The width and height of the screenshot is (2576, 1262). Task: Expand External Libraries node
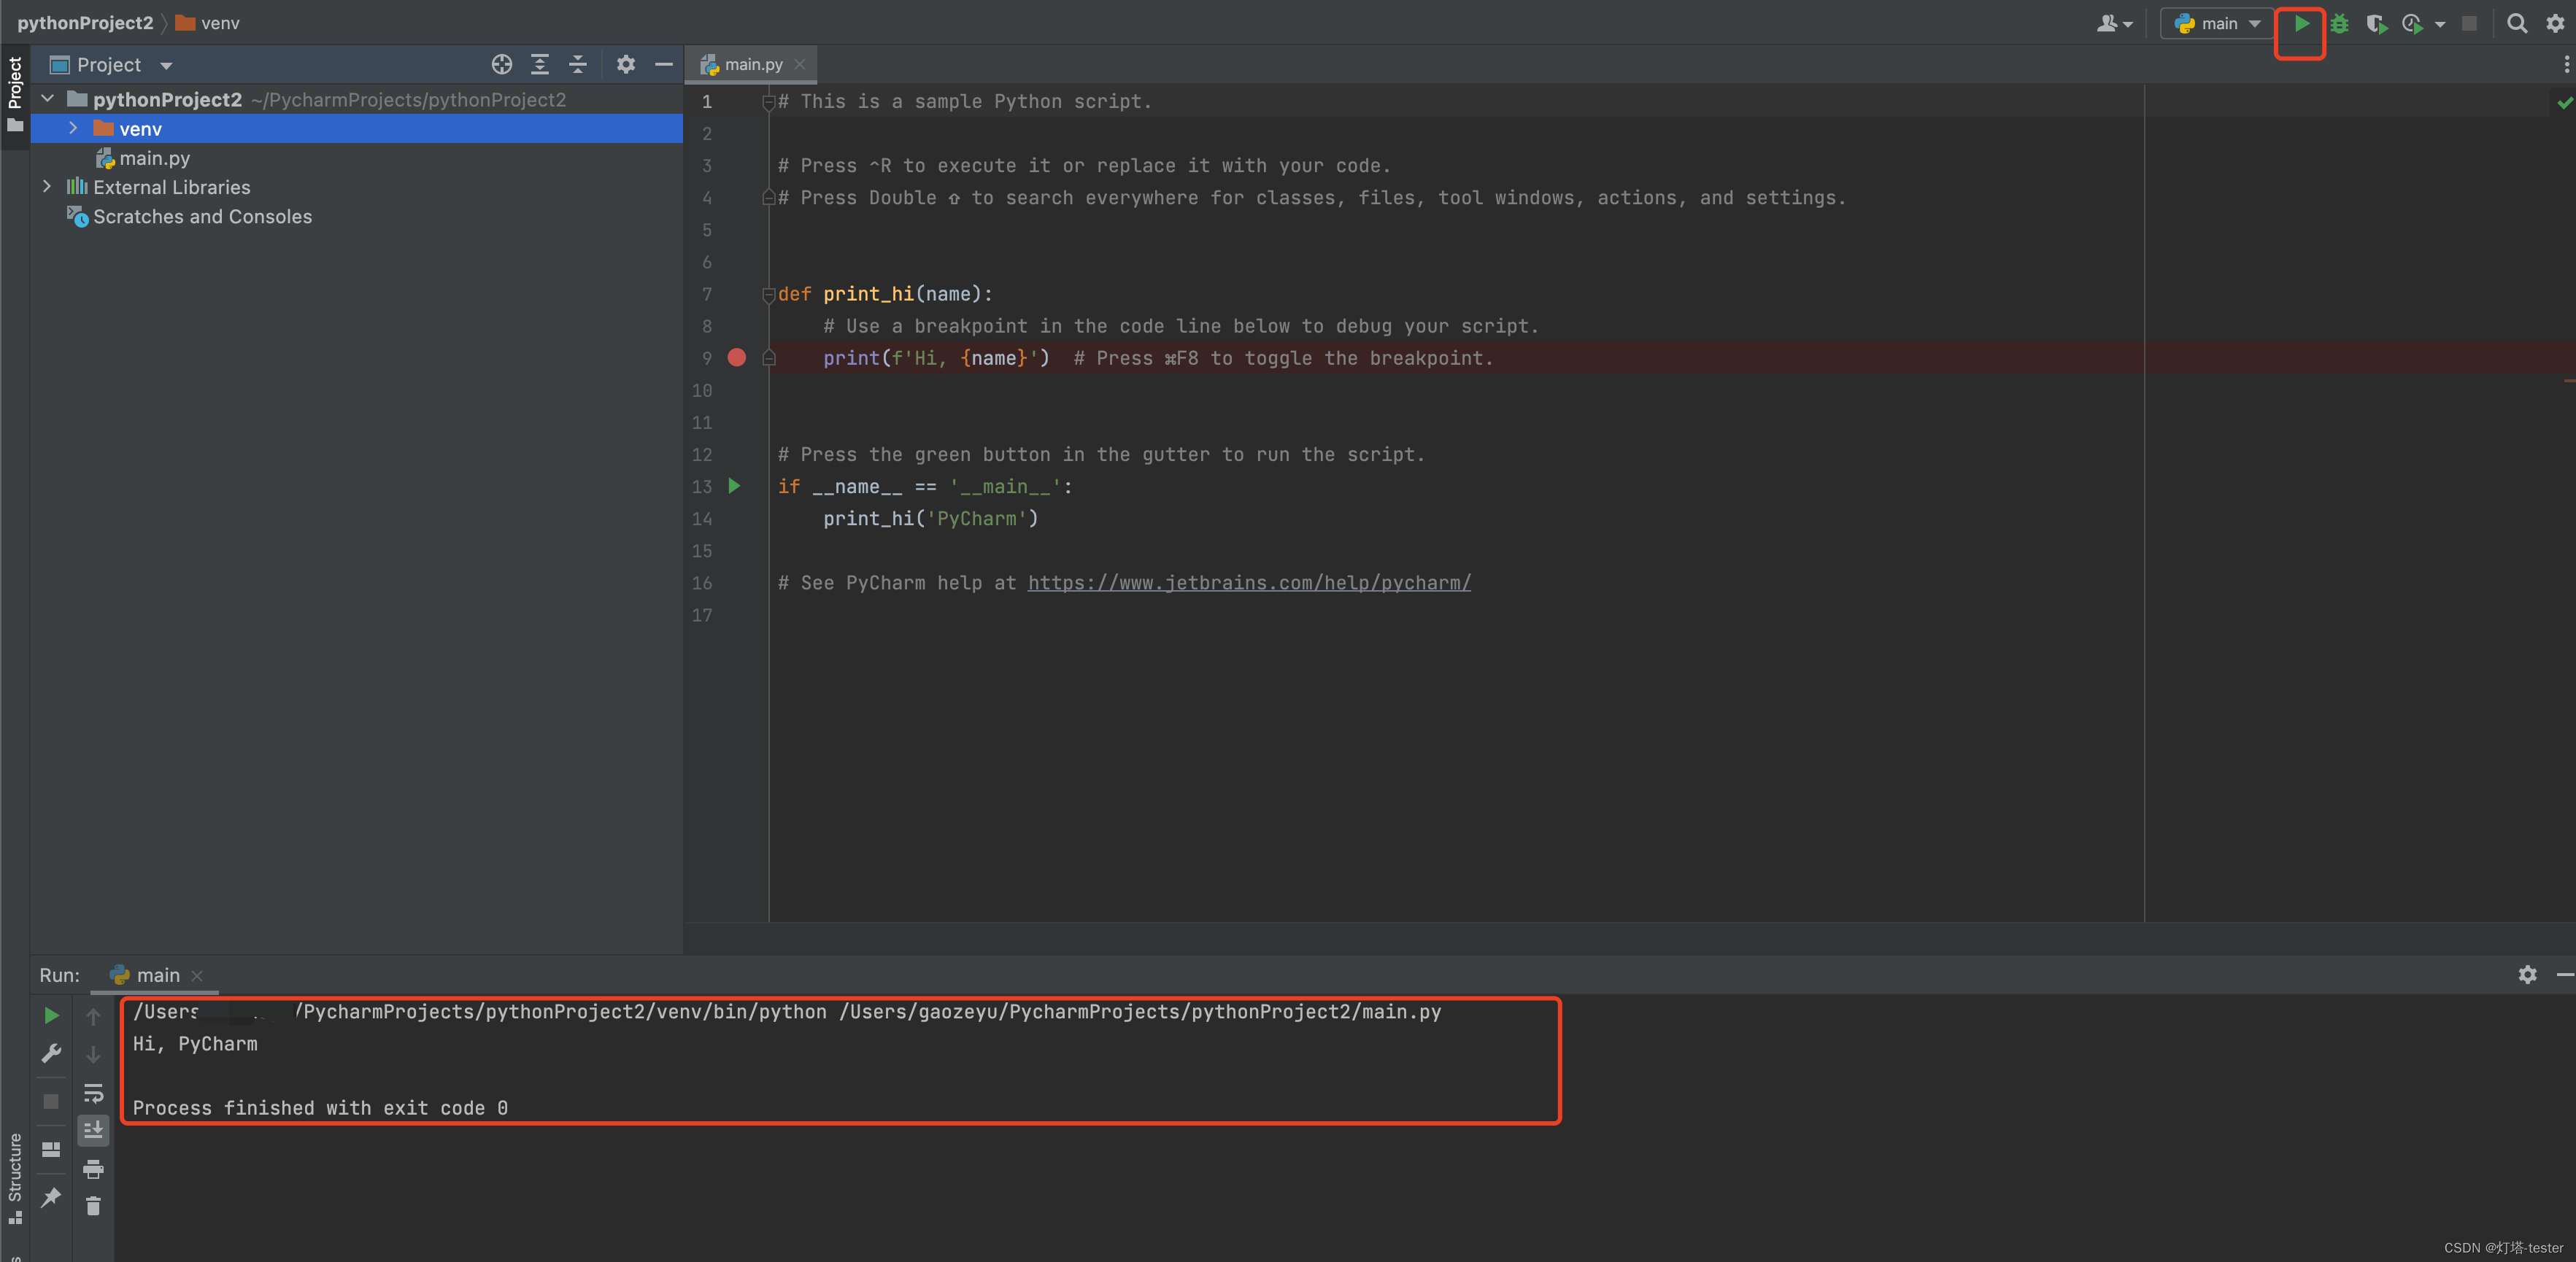[47, 187]
